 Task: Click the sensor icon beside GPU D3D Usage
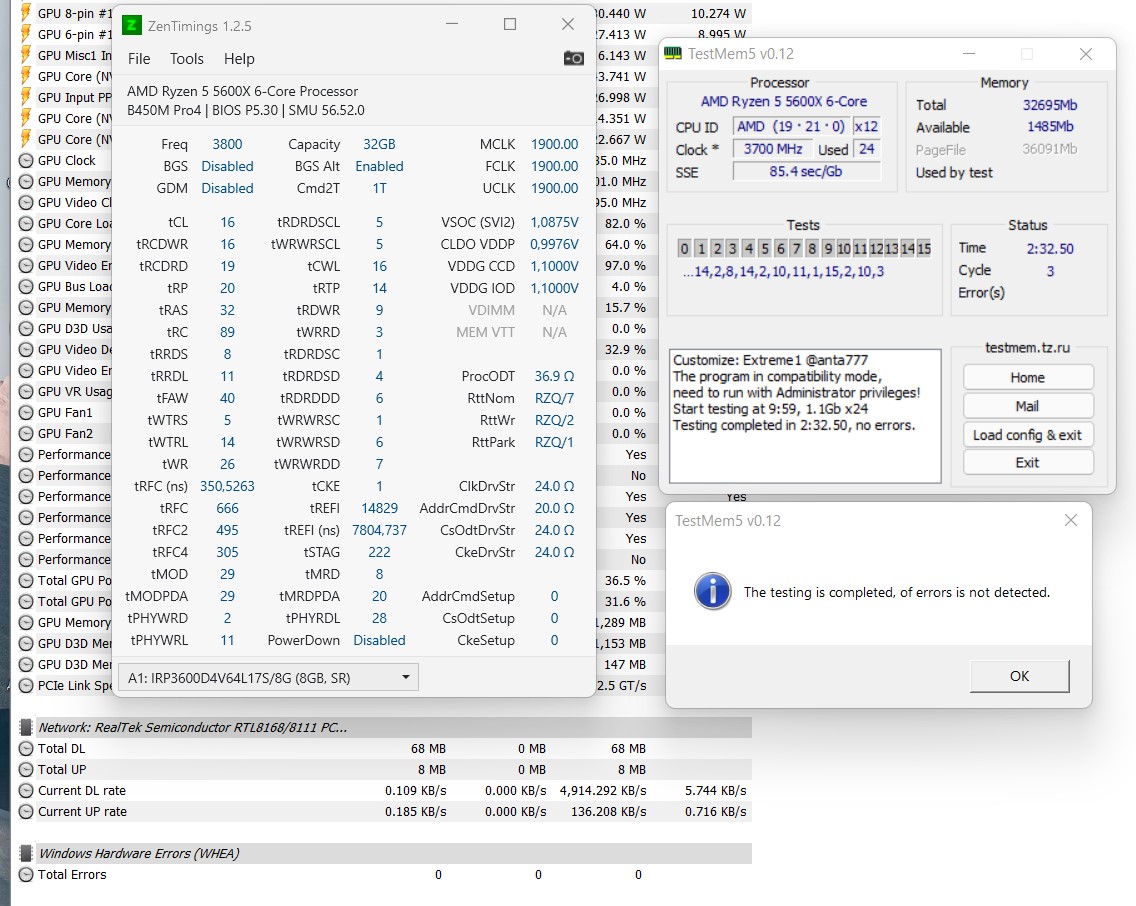point(26,328)
